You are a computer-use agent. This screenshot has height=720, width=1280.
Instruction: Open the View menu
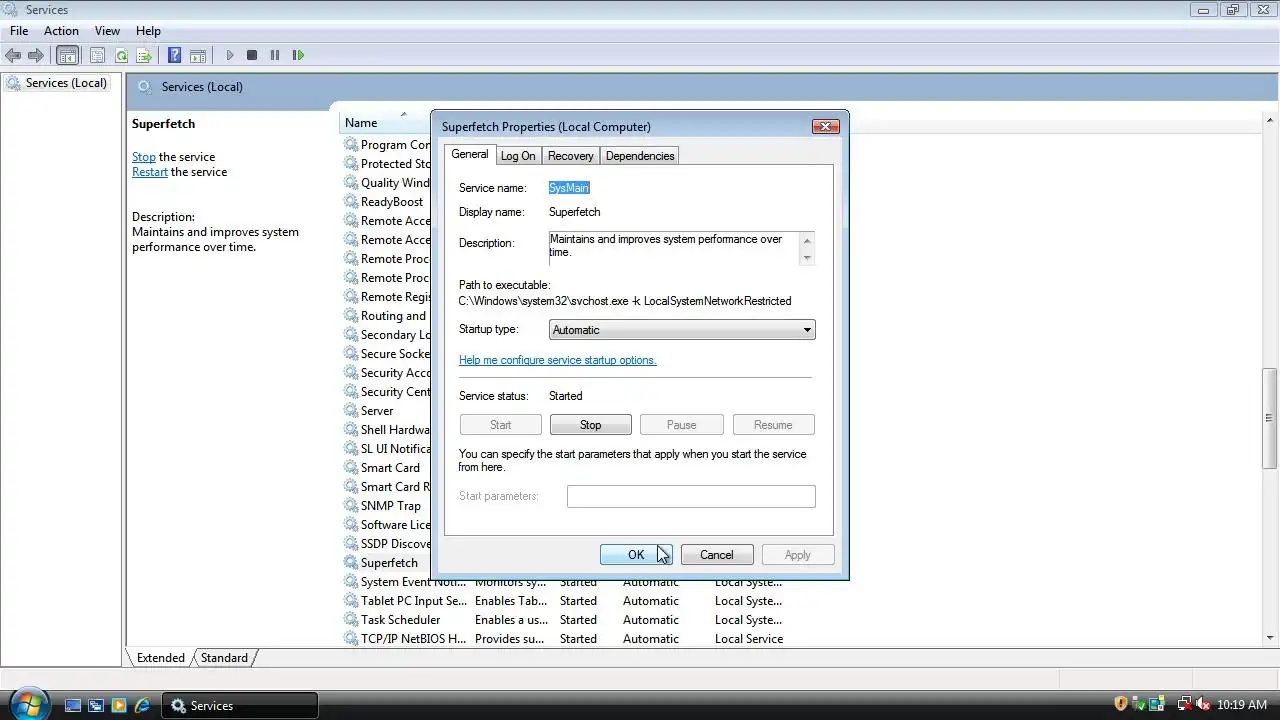(x=107, y=31)
